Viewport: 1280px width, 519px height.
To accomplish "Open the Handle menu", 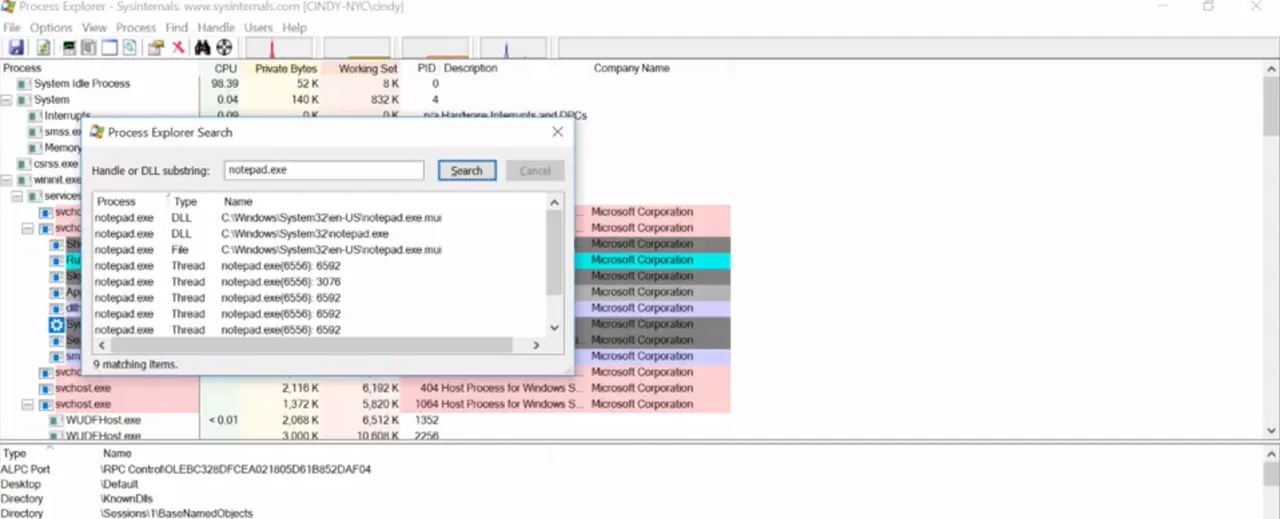I will [x=216, y=28].
